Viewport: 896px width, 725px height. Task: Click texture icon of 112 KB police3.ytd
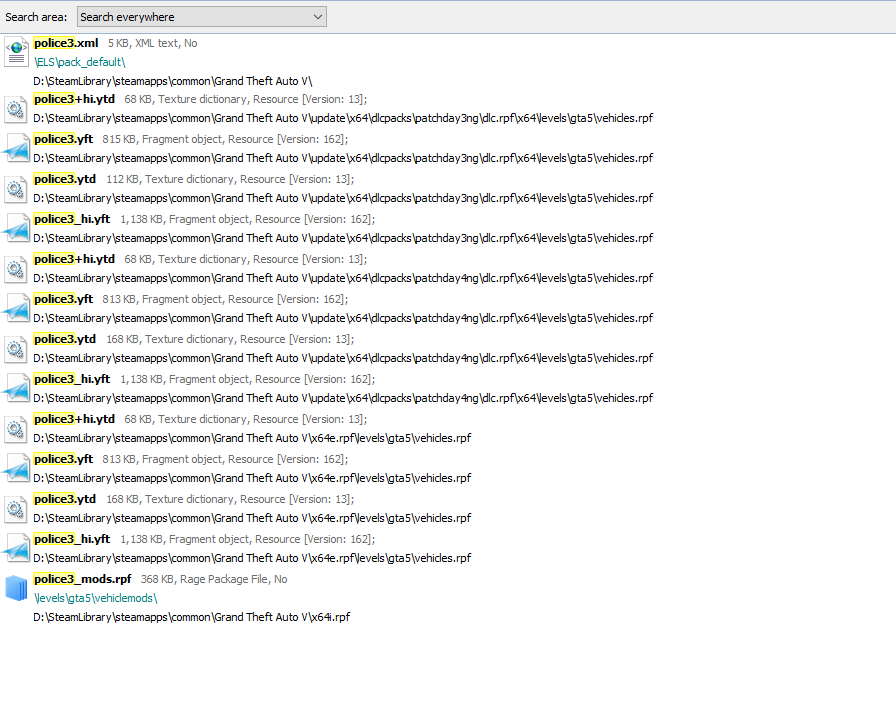(16, 189)
